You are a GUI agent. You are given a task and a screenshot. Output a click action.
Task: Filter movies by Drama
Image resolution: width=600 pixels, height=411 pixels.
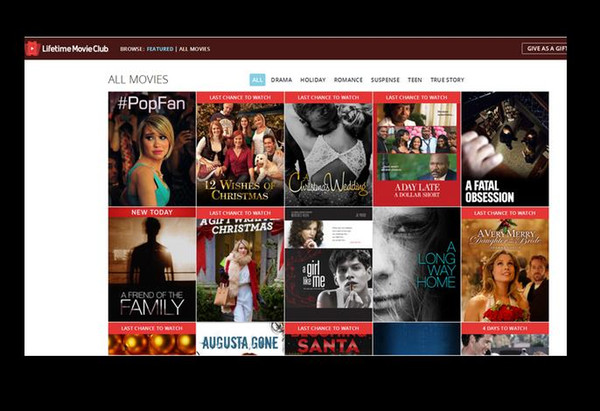[281, 80]
